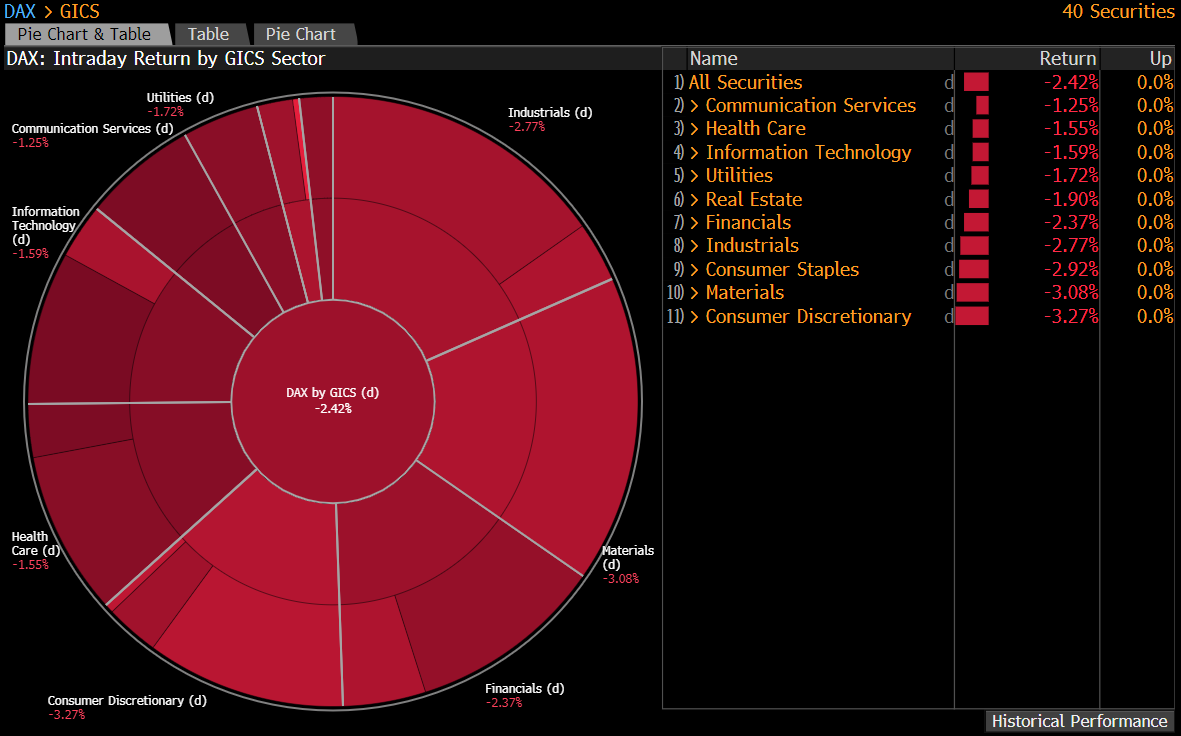Select the Financials label on the chart

(x=524, y=689)
